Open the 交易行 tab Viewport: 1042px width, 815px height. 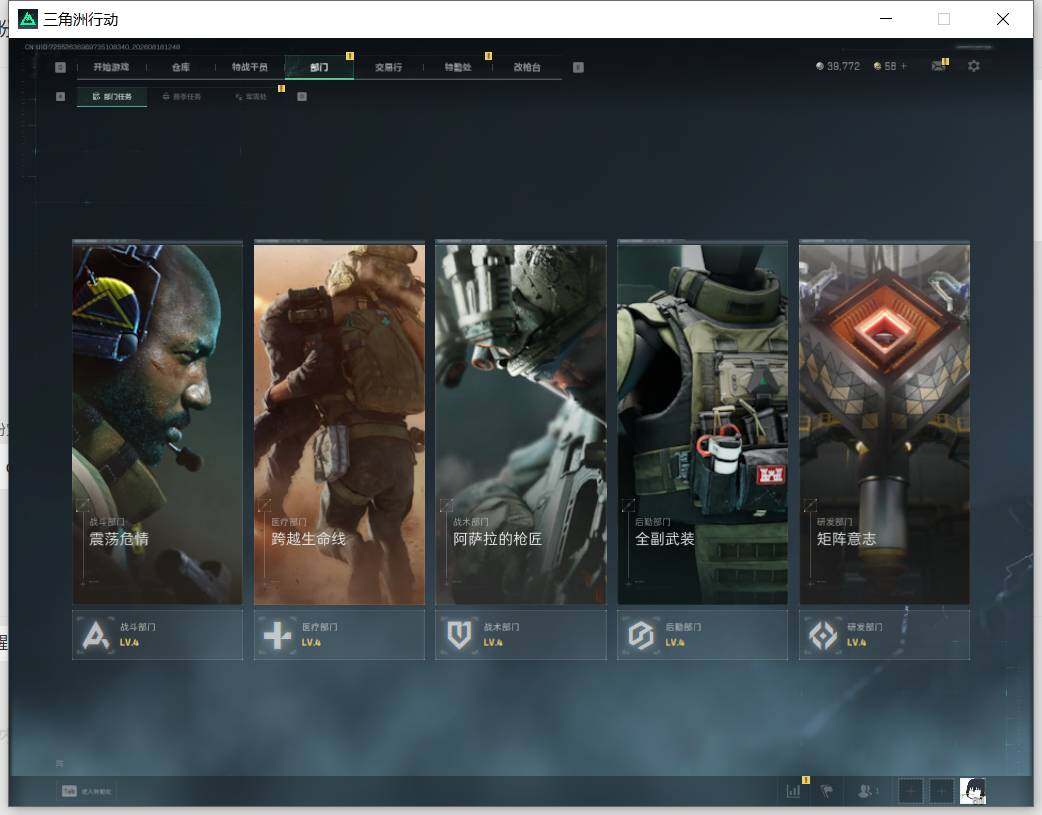[388, 67]
